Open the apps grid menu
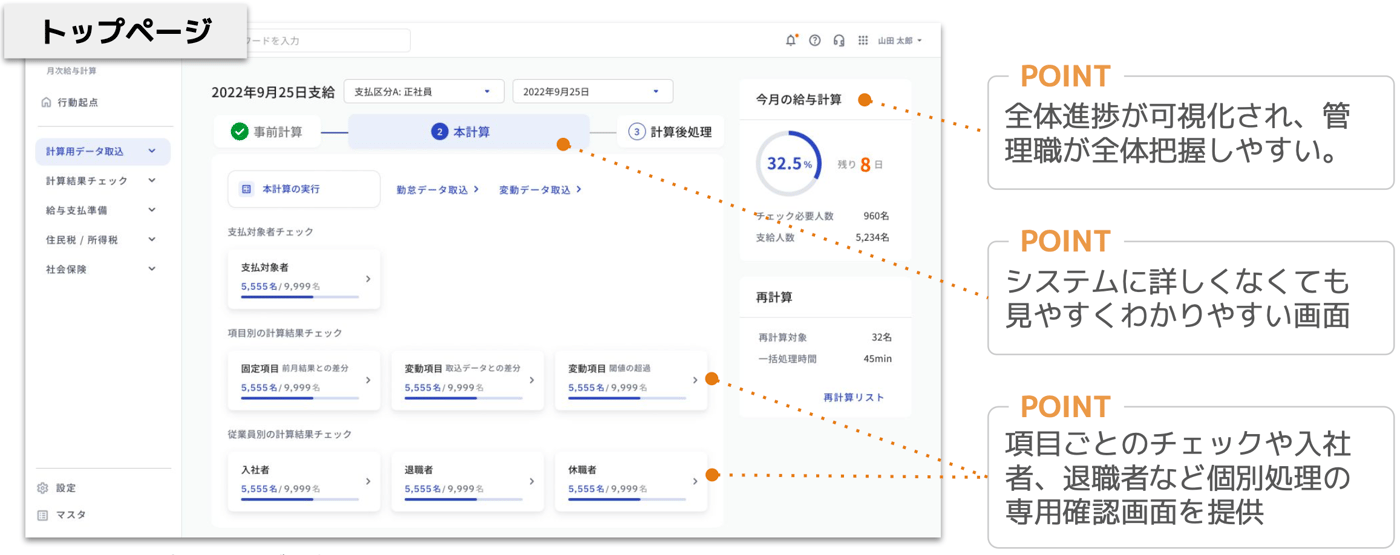The image size is (1400, 555). 863,41
